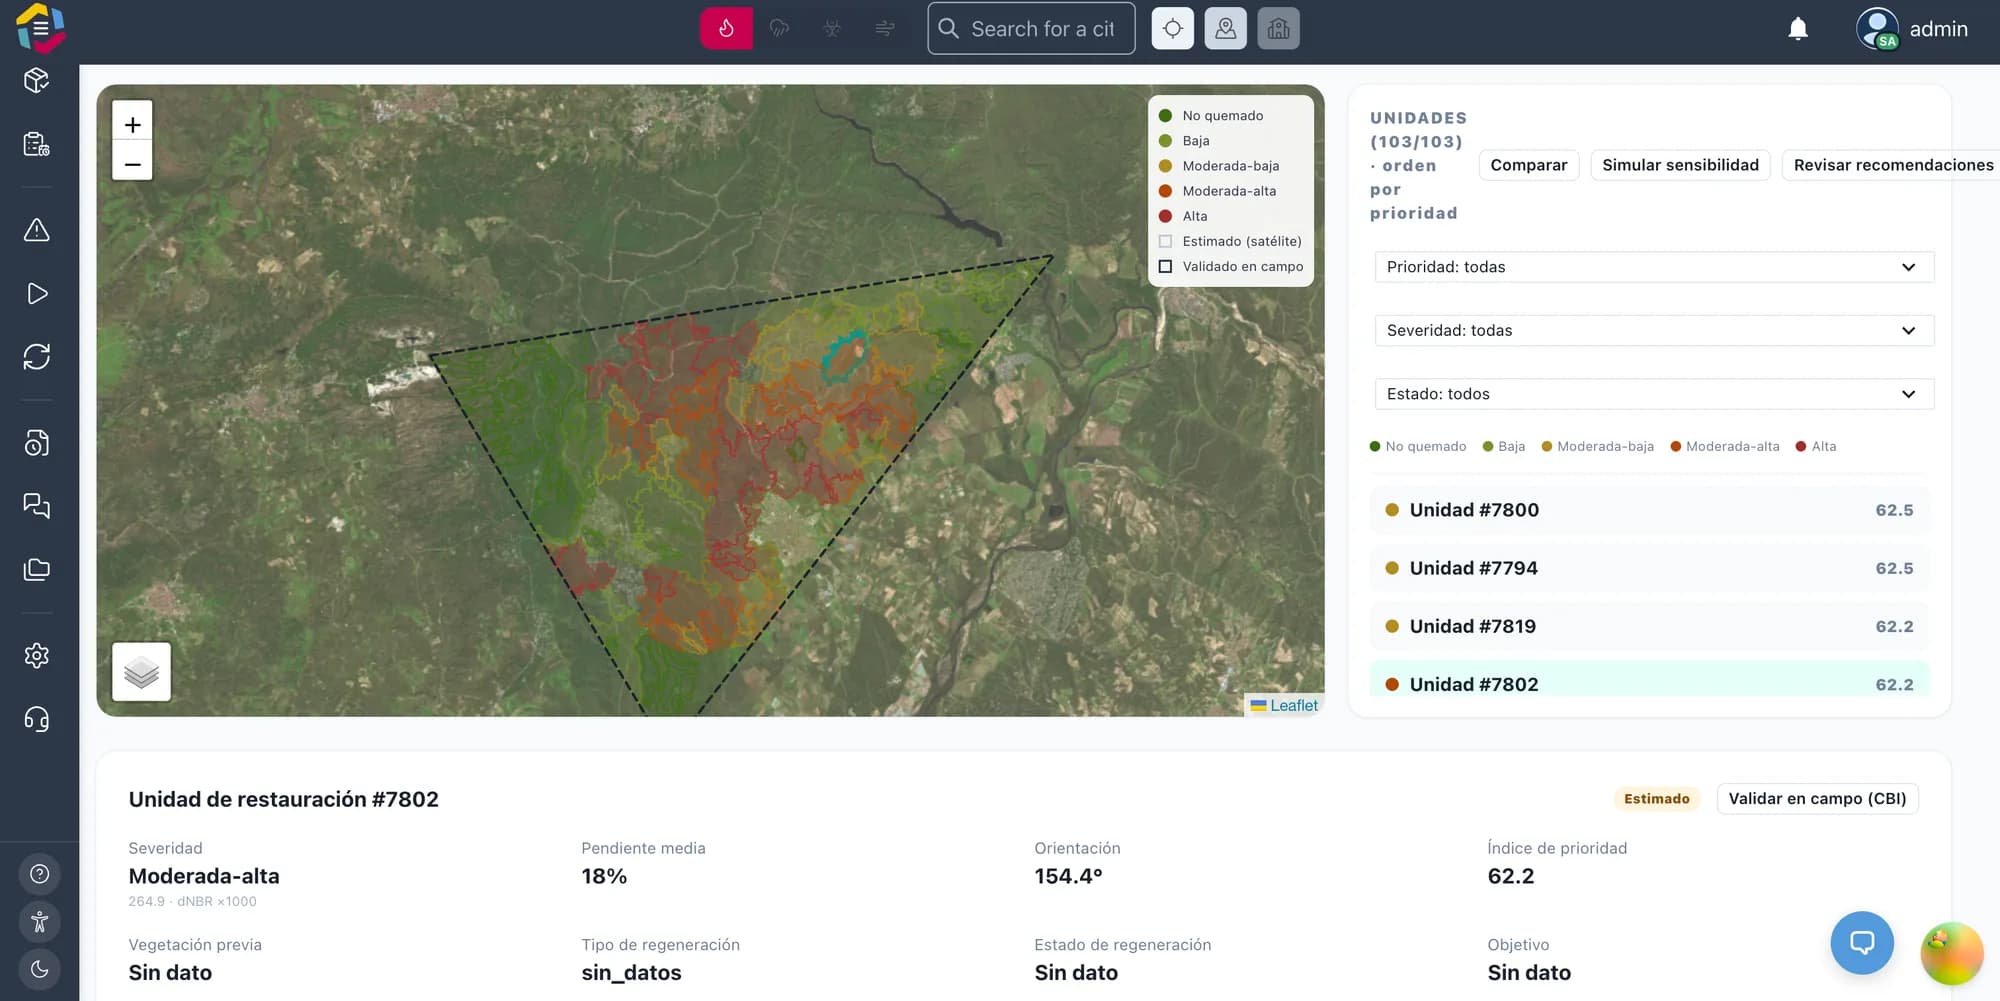The width and height of the screenshot is (2000, 1001).
Task: Click the Comparar button
Action: point(1528,165)
